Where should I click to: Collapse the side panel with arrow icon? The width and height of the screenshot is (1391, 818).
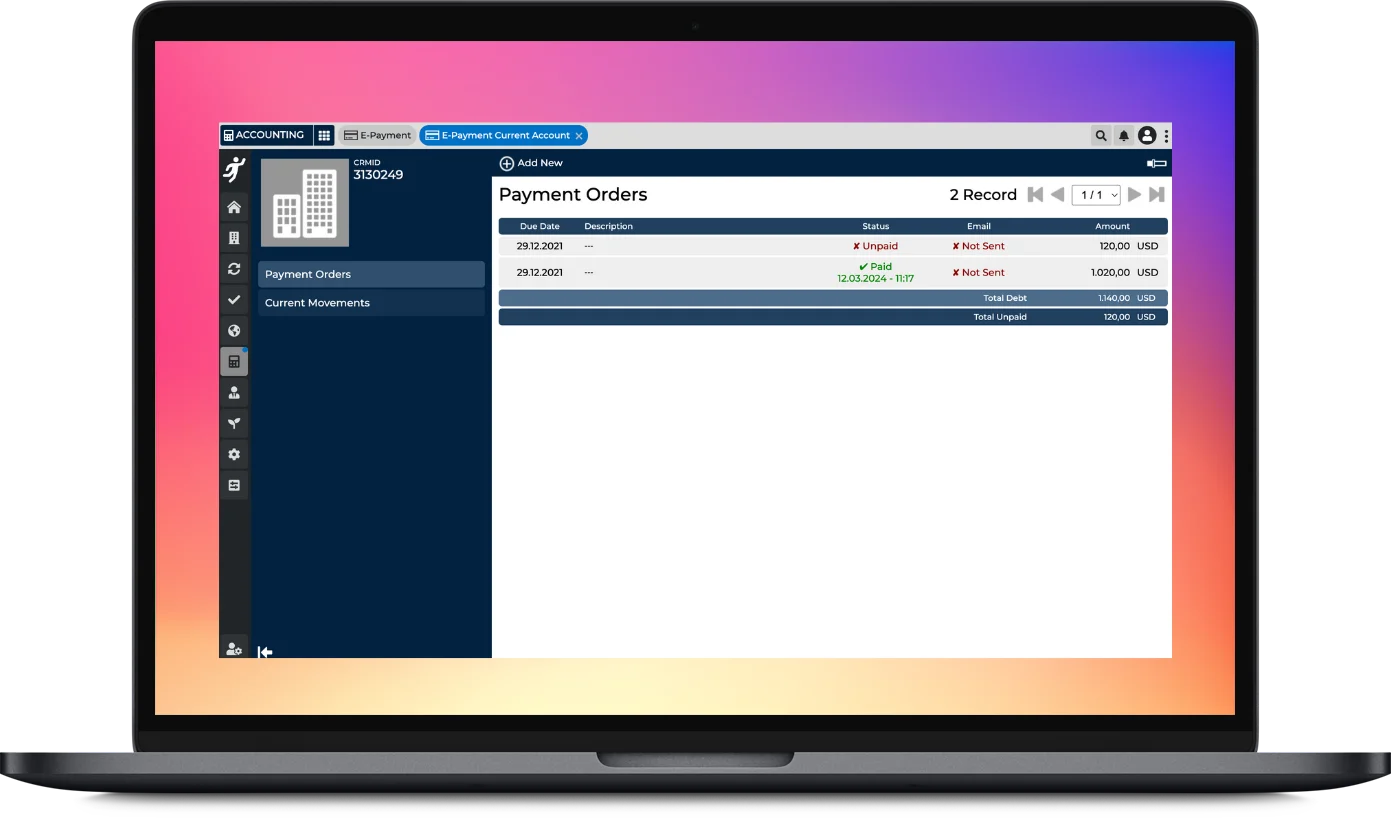coord(265,652)
